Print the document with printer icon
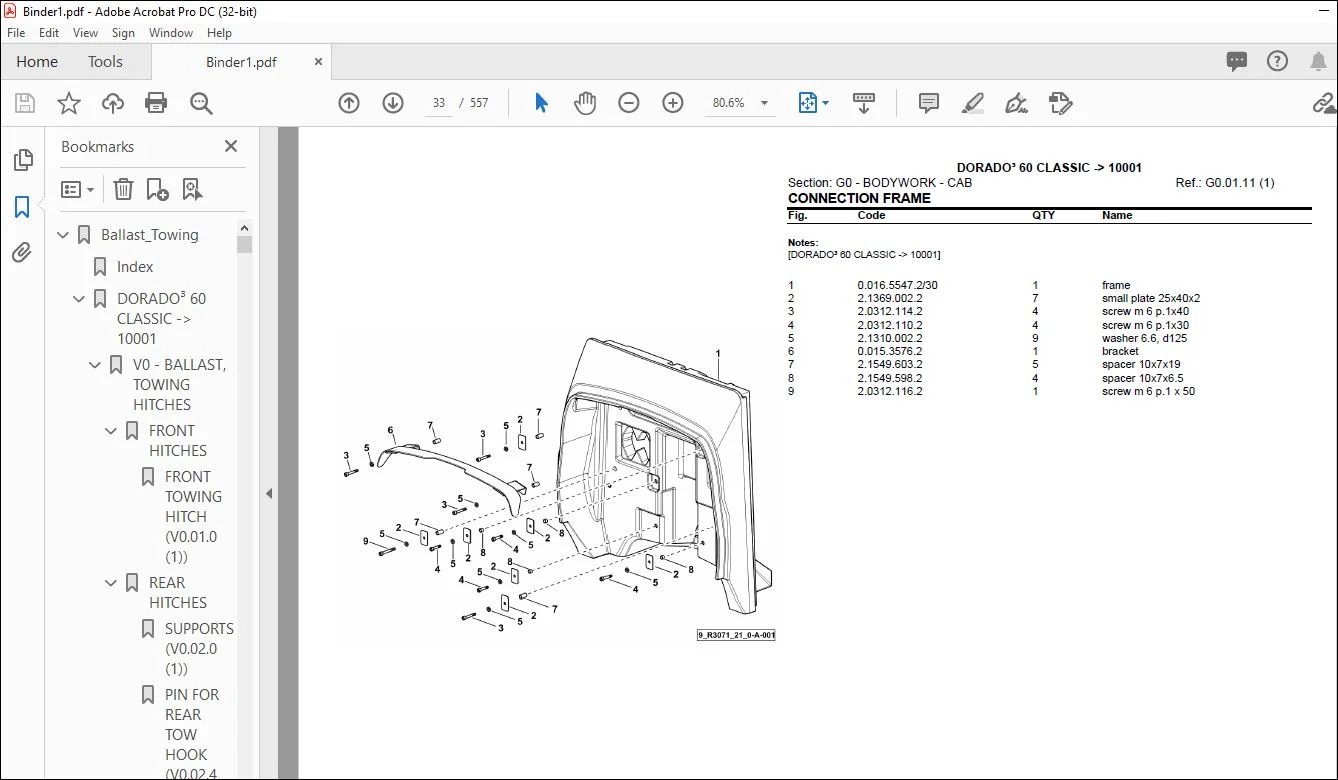The height and width of the screenshot is (780, 1338). pos(156,103)
